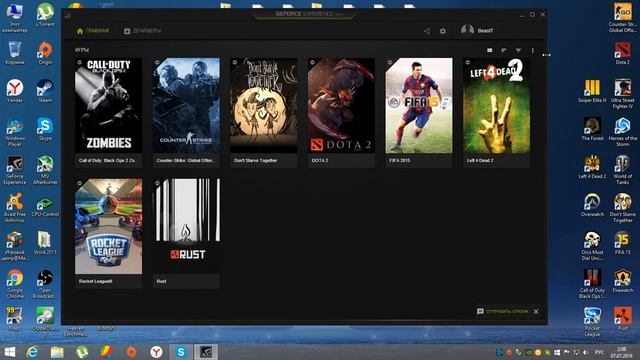This screenshot has width=640, height=360.
Task: Click the optimization status badge on Don't Starve tile
Action: click(235, 62)
